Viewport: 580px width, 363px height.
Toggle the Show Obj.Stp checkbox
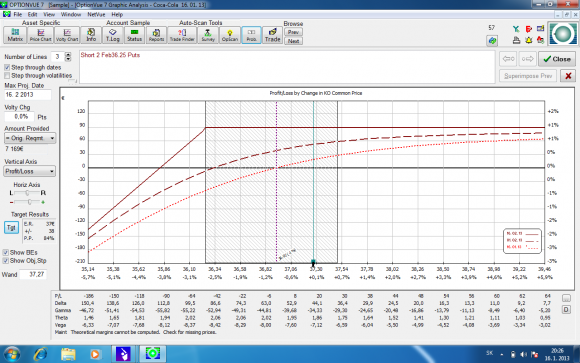[6, 261]
